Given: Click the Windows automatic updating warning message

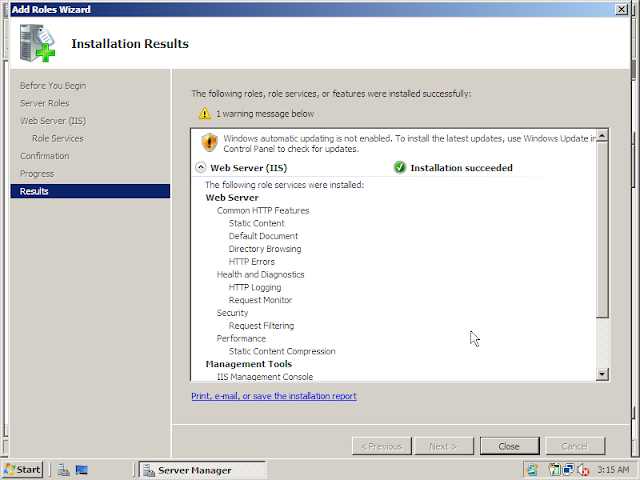Looking at the screenshot, I should pyautogui.click(x=409, y=143).
